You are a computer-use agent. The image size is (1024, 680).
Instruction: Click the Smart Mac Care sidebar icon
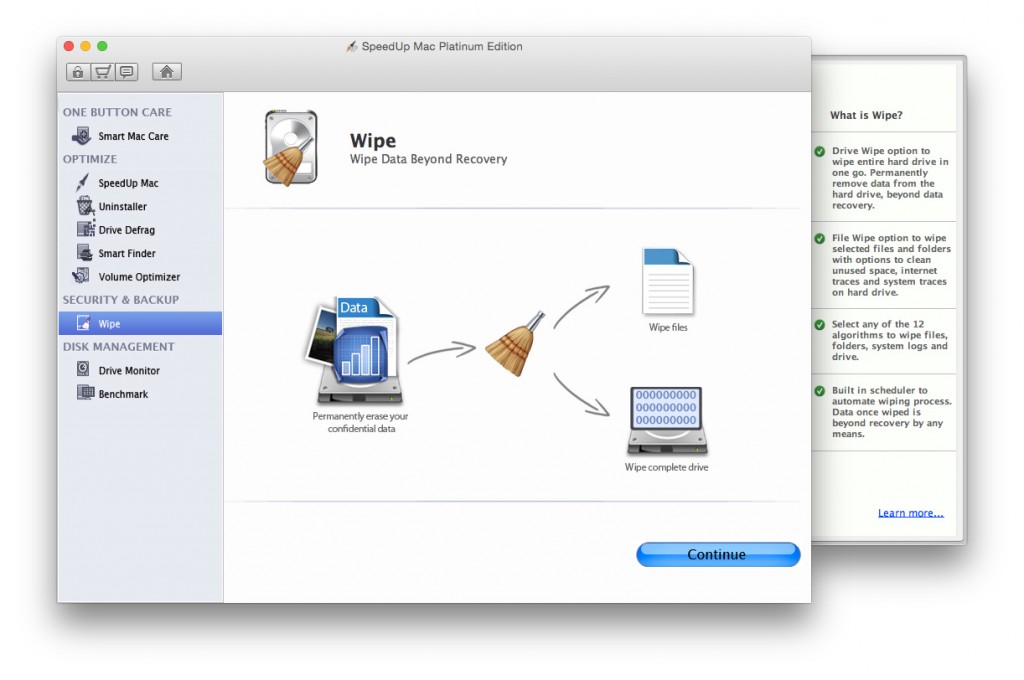click(82, 136)
